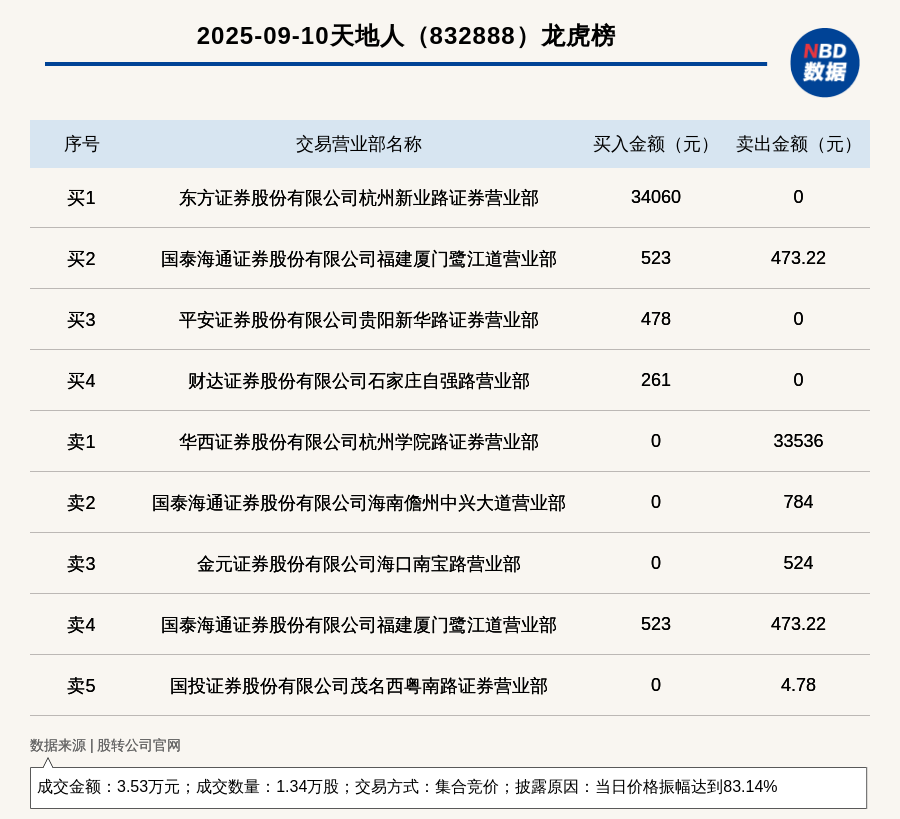Click the summary box starting 成交金额：3.53万元
This screenshot has width=900, height=819.
tap(448, 787)
